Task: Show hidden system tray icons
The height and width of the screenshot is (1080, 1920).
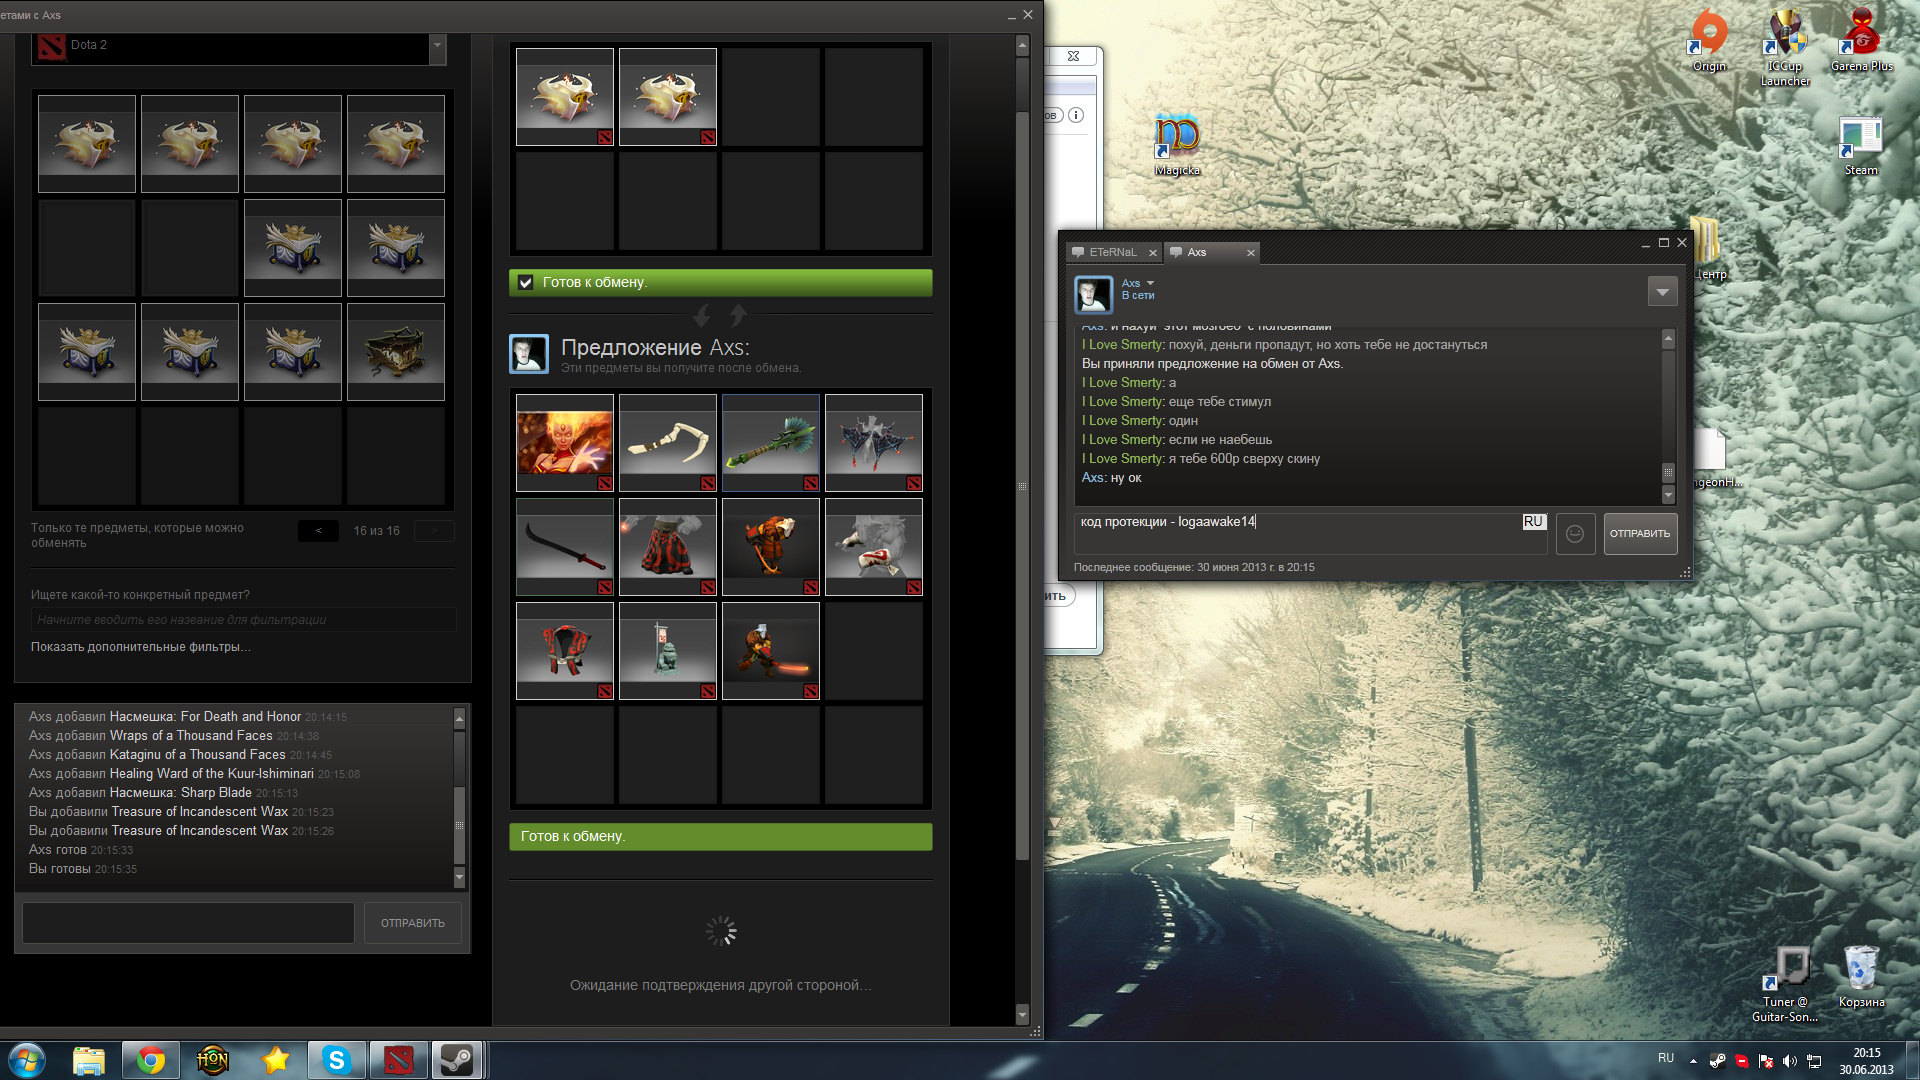Action: tap(1693, 1061)
